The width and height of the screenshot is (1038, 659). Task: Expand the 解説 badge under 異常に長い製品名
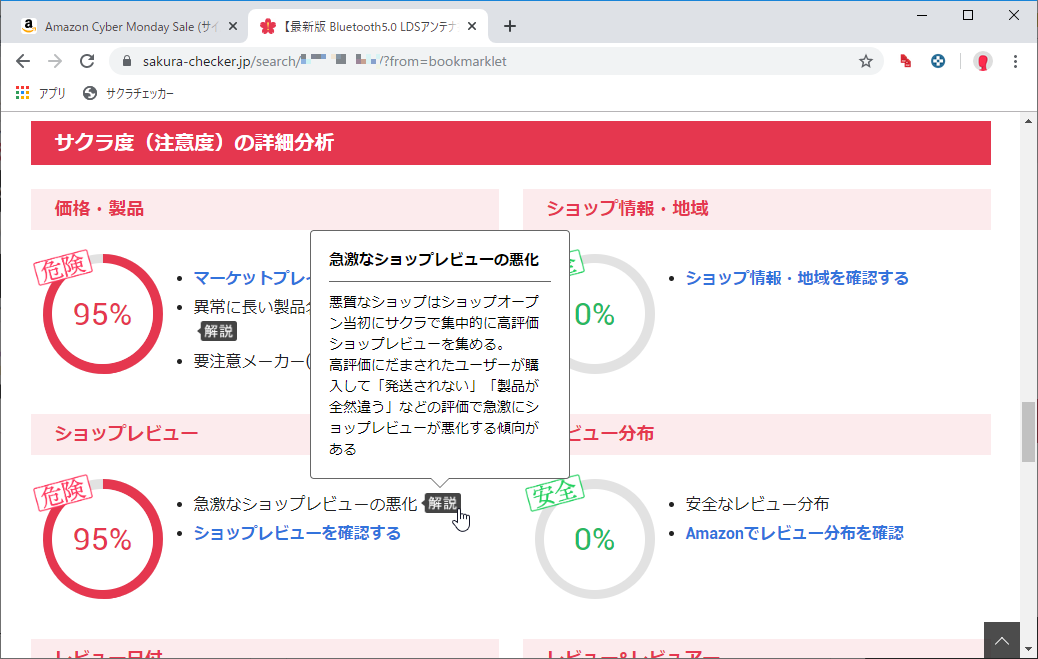[217, 331]
